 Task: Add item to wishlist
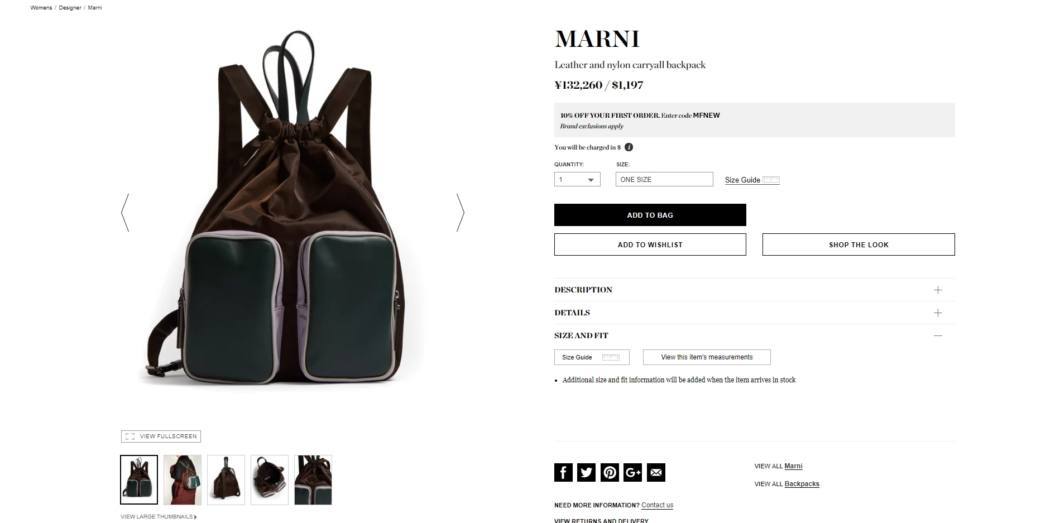[650, 245]
